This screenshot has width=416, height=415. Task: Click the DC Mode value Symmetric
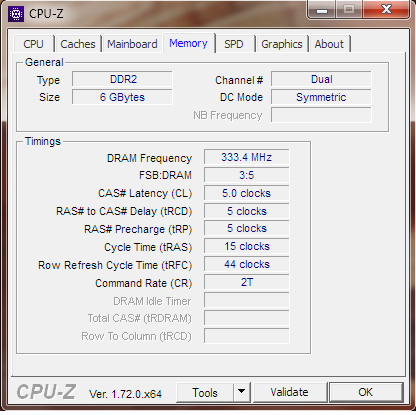pos(321,97)
